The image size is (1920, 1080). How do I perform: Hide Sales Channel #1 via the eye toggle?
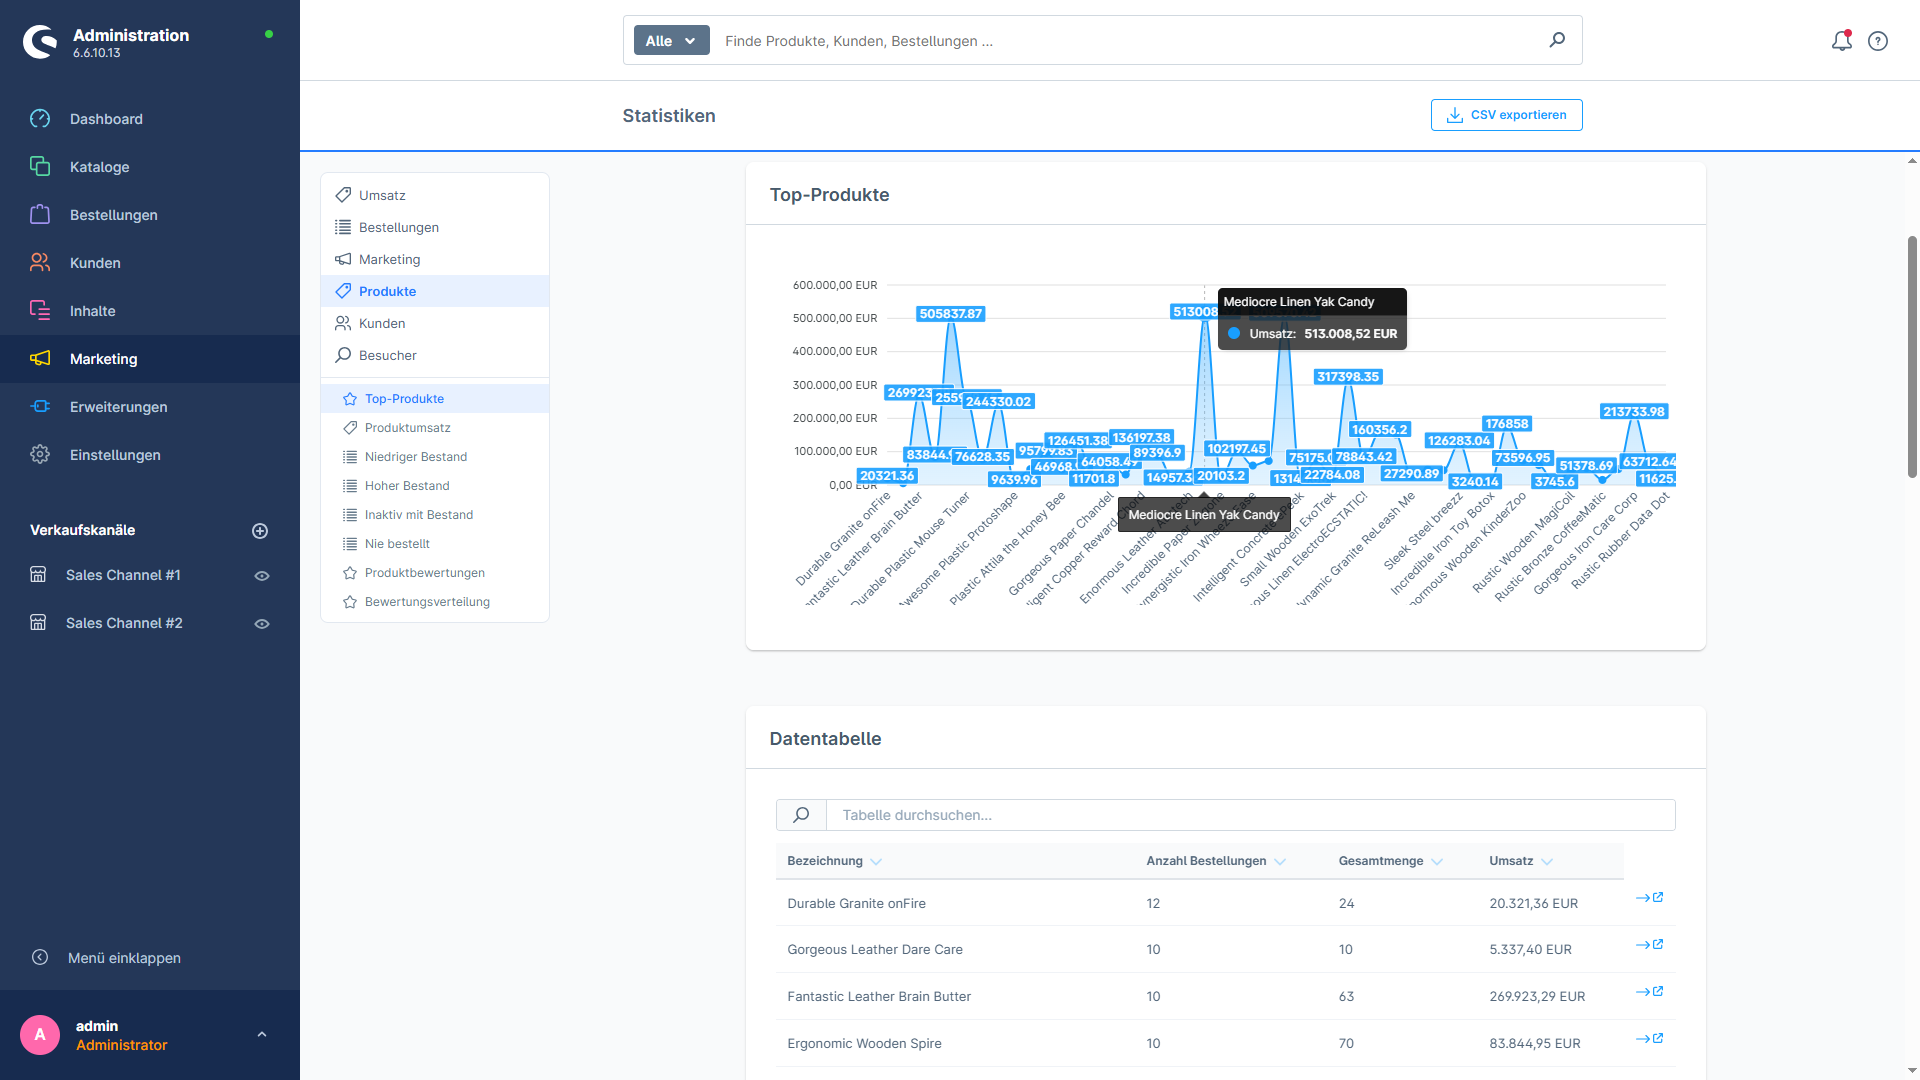click(x=261, y=575)
